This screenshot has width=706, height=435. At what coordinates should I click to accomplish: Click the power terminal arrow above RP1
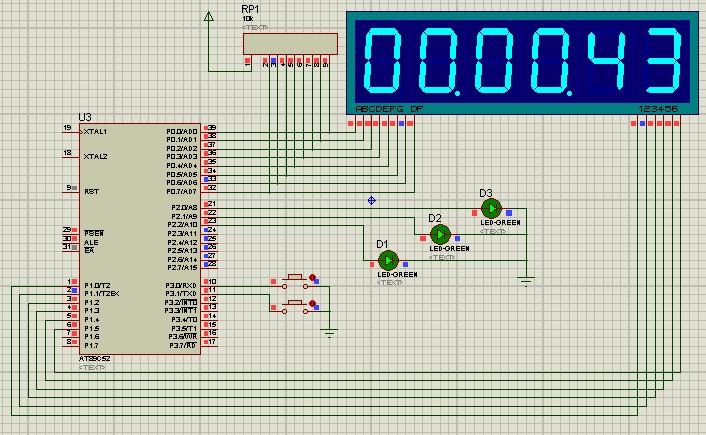coord(208,17)
